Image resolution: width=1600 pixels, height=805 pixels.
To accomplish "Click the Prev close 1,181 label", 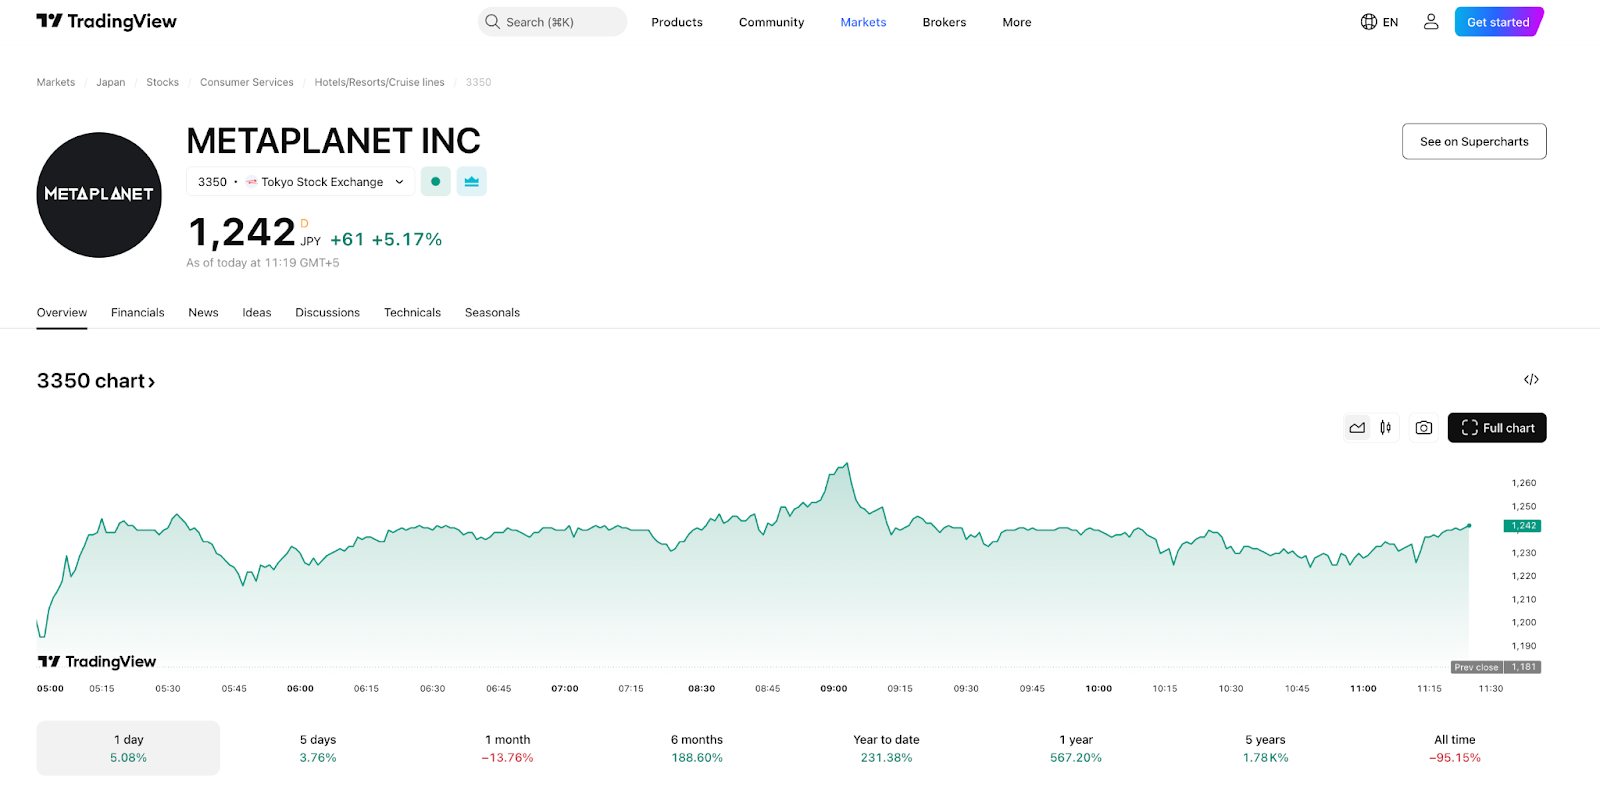I will [x=1496, y=667].
